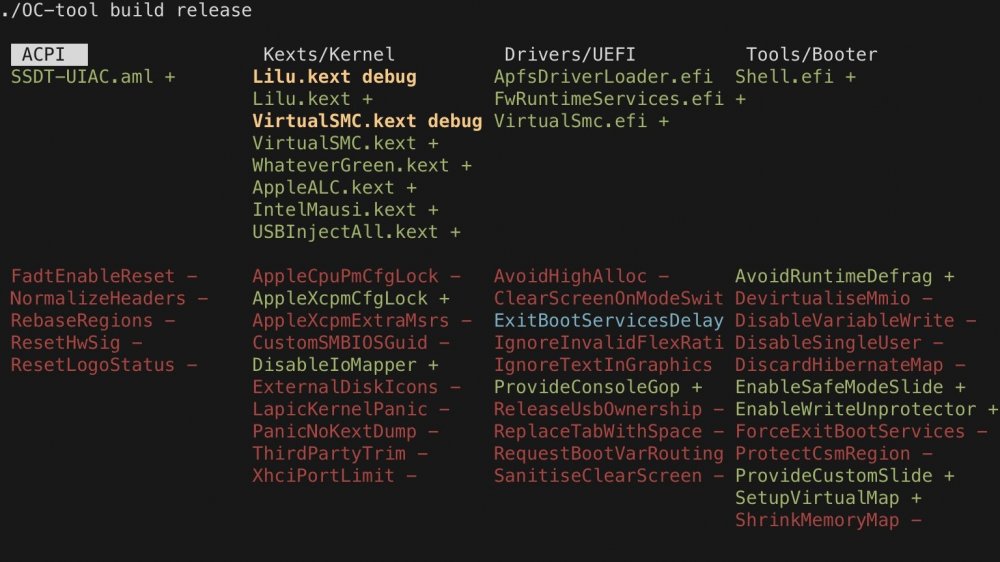The width and height of the screenshot is (1000, 562).
Task: Select the Tools/Booter column header
Action: [x=811, y=55]
